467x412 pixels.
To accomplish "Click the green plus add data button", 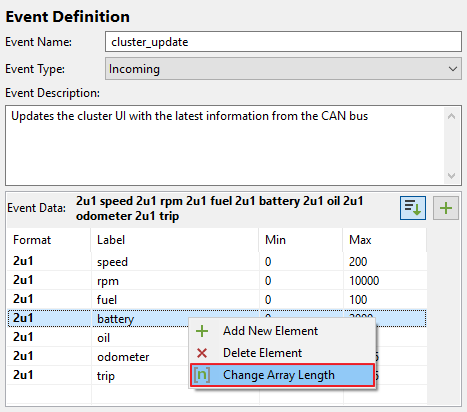I will (446, 208).
